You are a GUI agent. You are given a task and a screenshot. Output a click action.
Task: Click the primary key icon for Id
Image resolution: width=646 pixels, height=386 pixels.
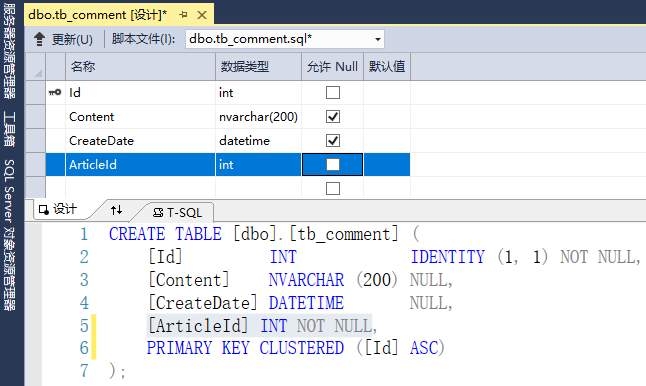click(x=55, y=93)
